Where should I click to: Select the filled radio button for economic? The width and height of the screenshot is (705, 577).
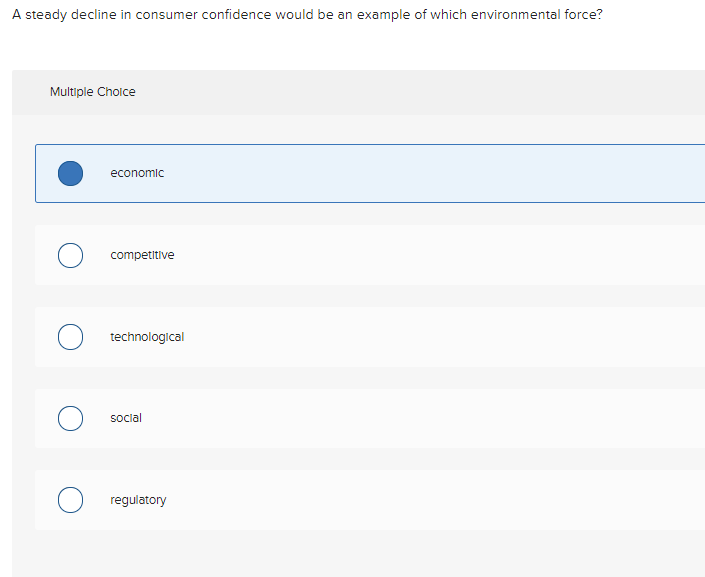[x=70, y=173]
